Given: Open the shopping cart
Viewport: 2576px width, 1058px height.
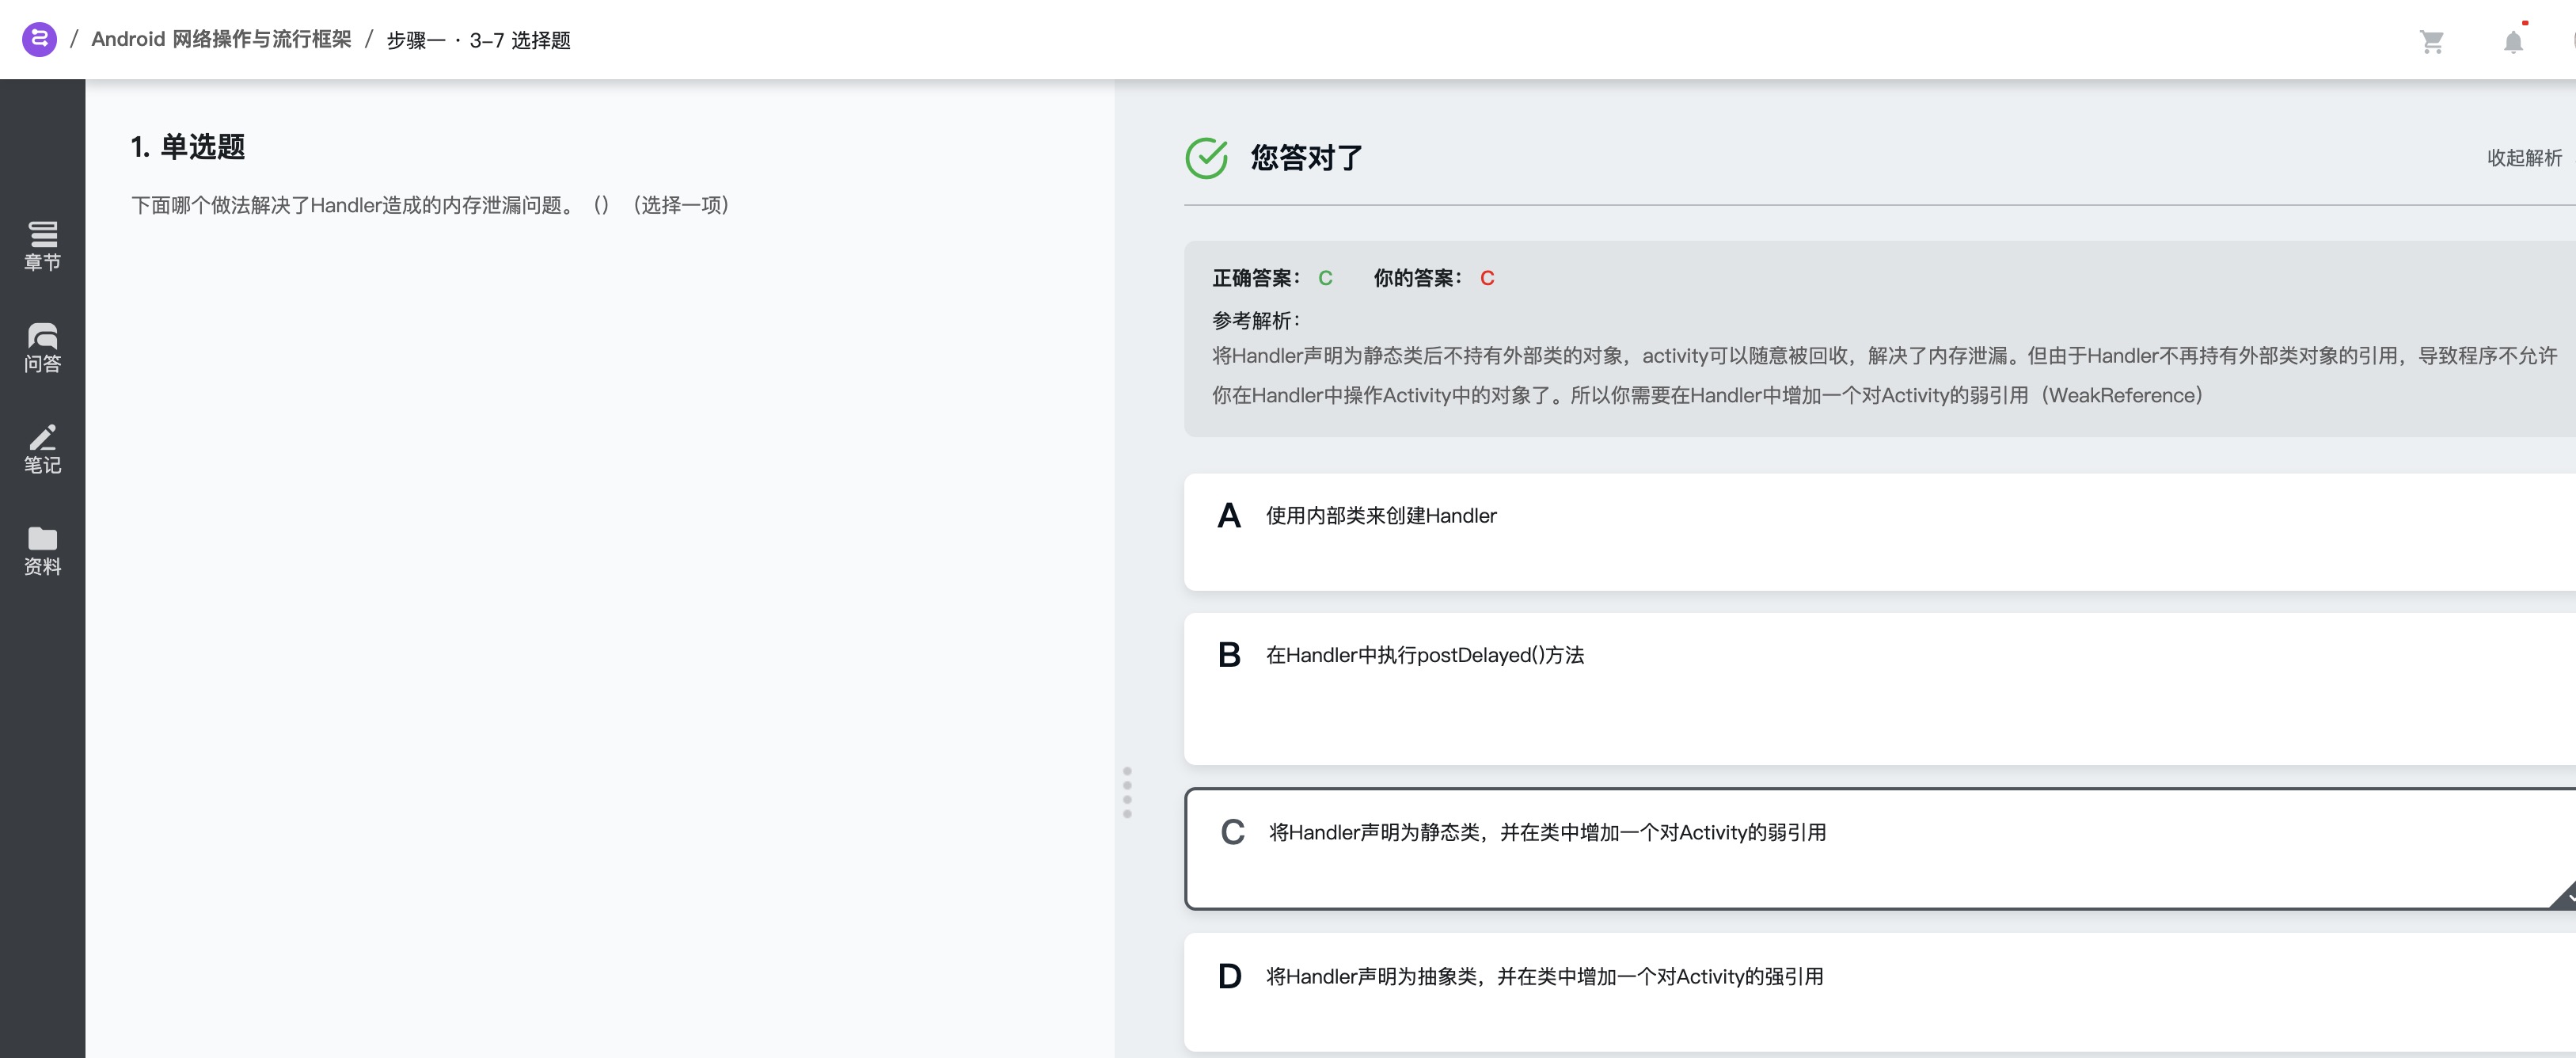Looking at the screenshot, I should (2432, 41).
